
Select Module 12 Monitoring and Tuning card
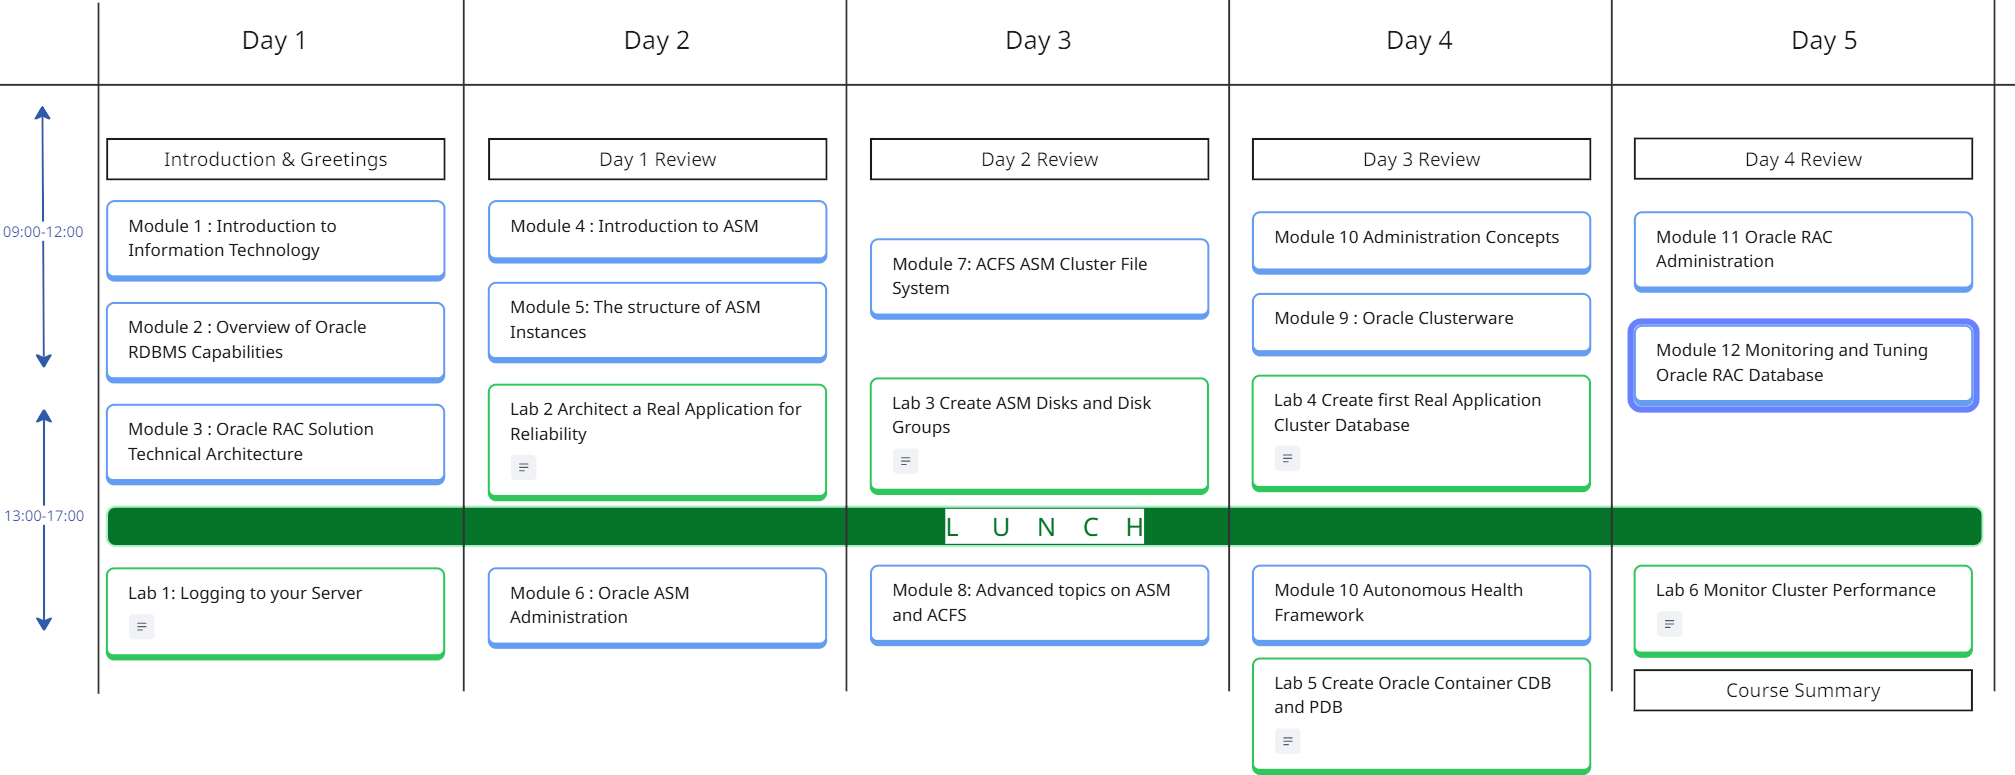click(x=1802, y=364)
